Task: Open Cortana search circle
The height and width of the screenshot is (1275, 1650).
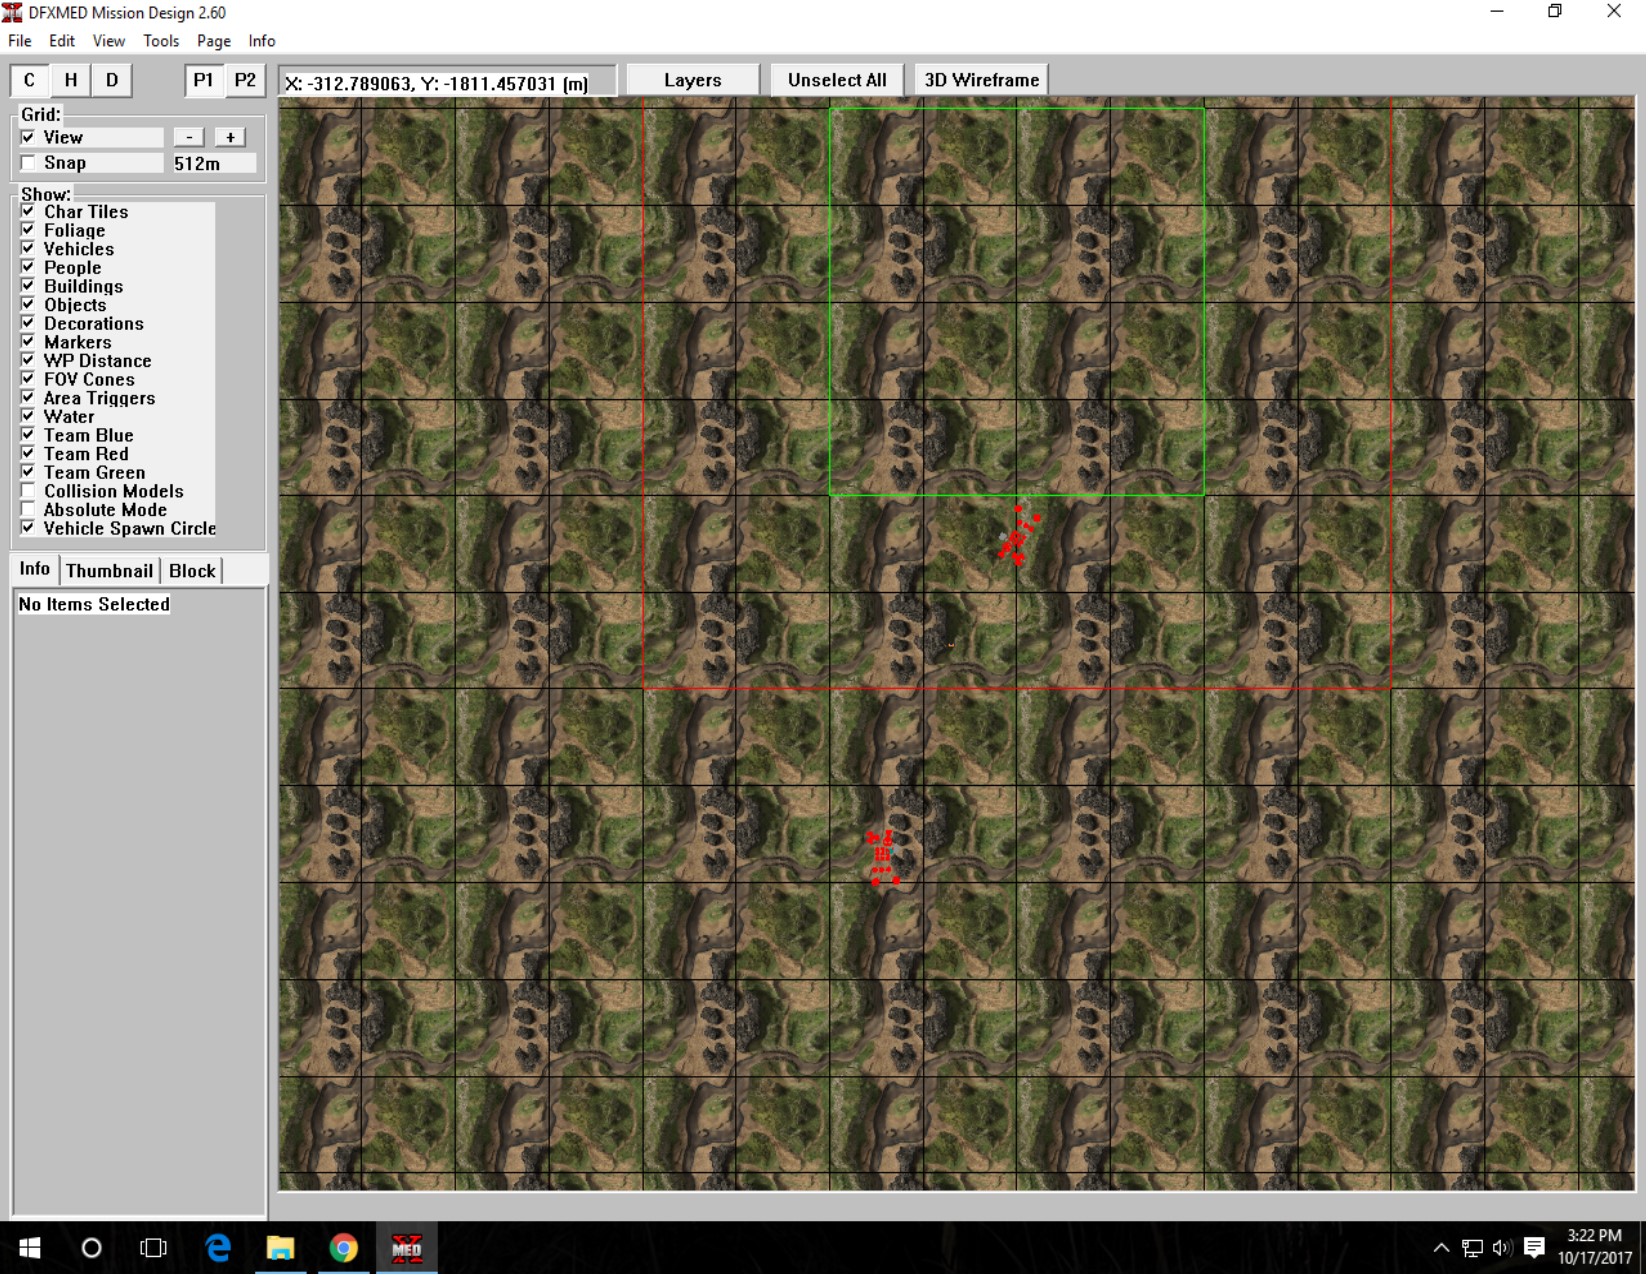Action: (91, 1249)
